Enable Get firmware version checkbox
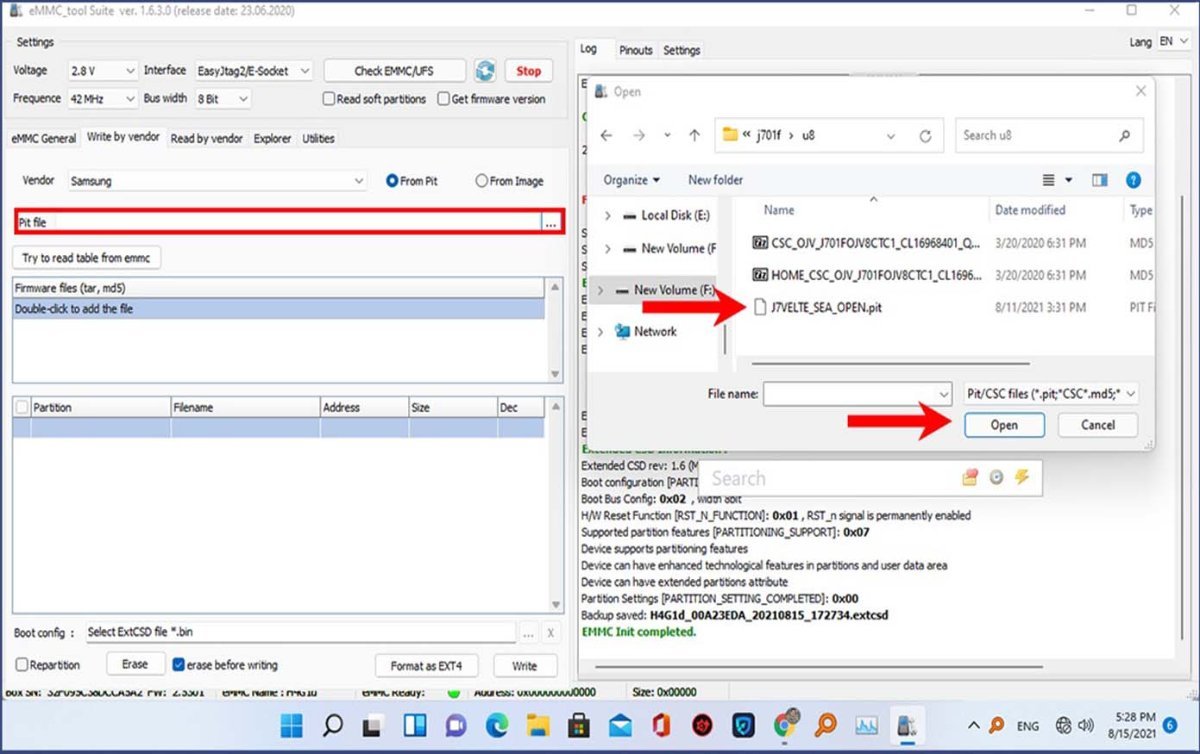Screen dimensions: 1200x754 pos(444,99)
